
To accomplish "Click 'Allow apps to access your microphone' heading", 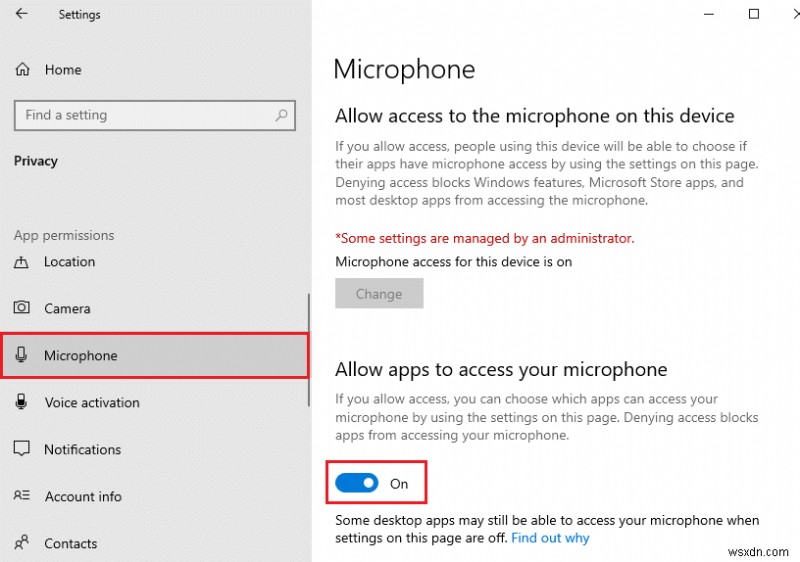I will [501, 369].
